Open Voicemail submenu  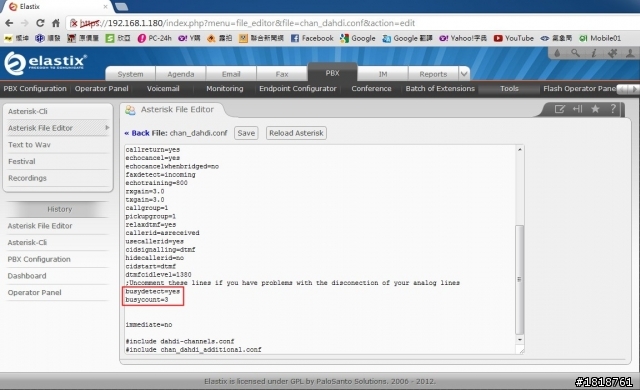[163, 89]
